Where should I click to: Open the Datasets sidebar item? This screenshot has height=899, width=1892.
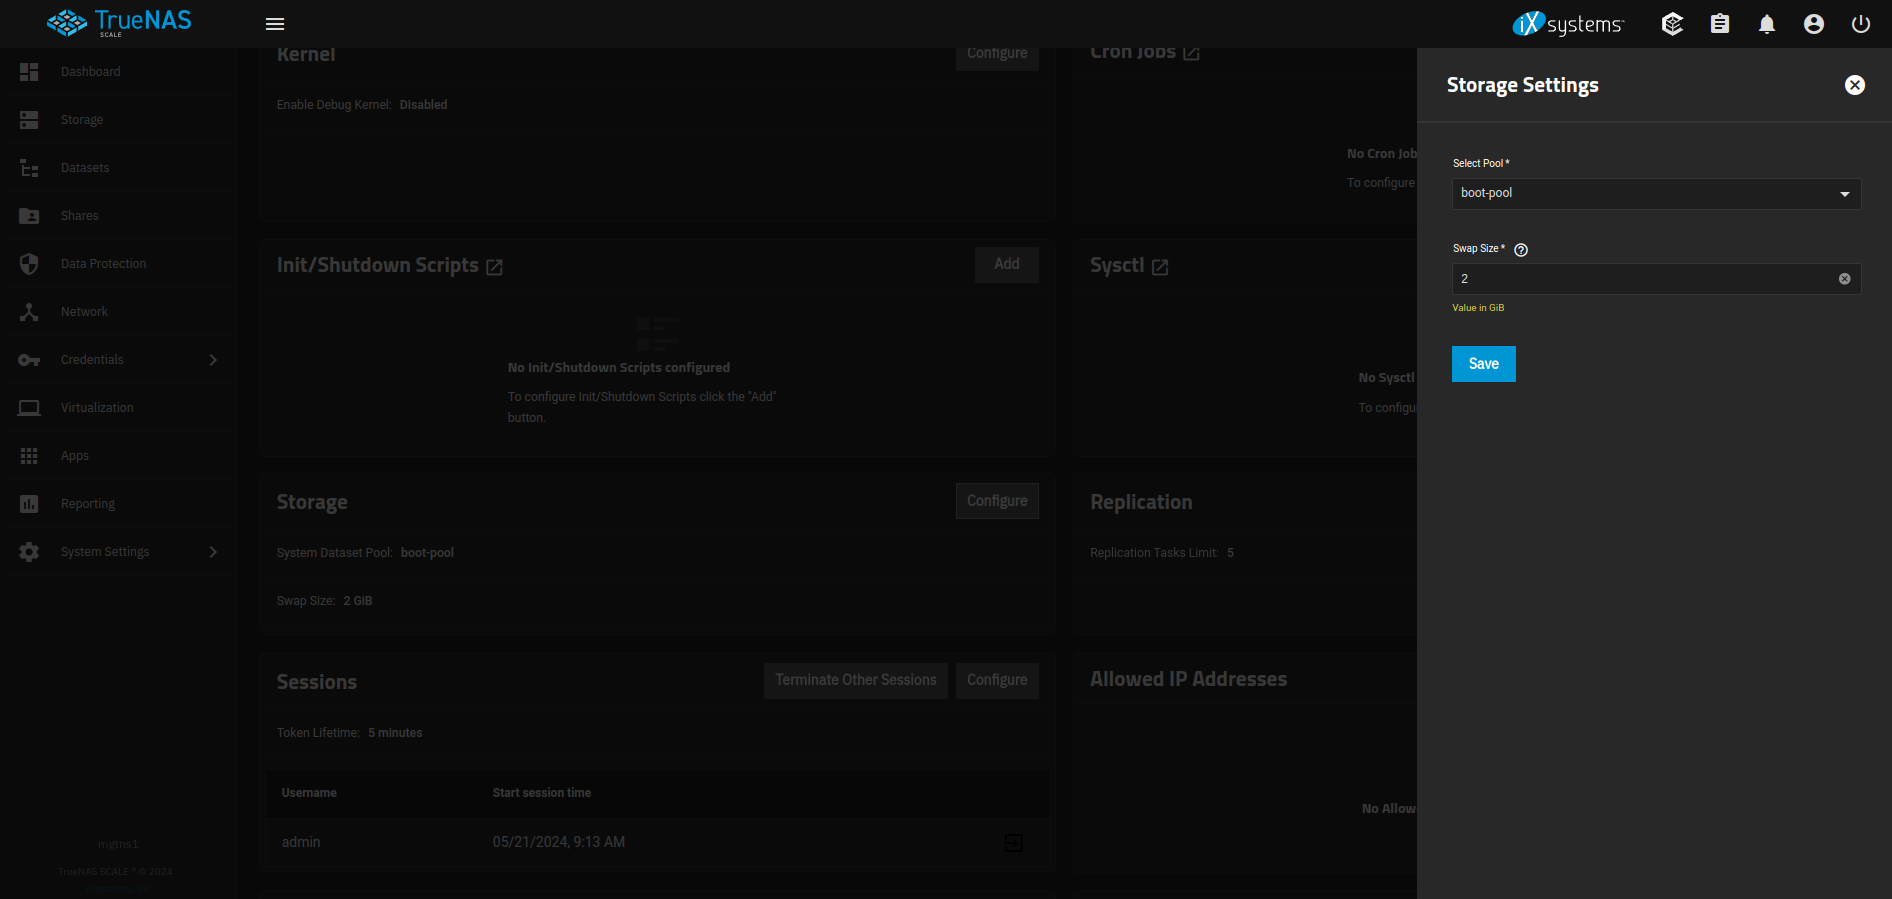[85, 168]
